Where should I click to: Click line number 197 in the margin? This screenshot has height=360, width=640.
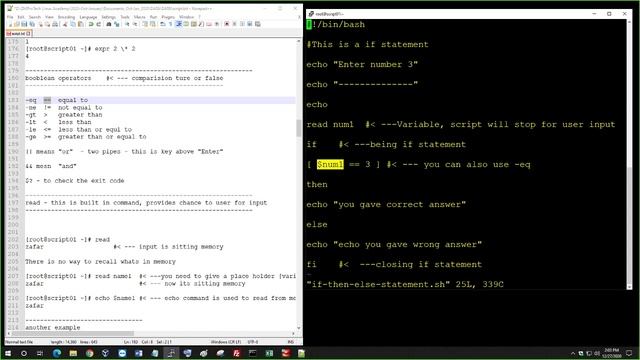click(13, 202)
